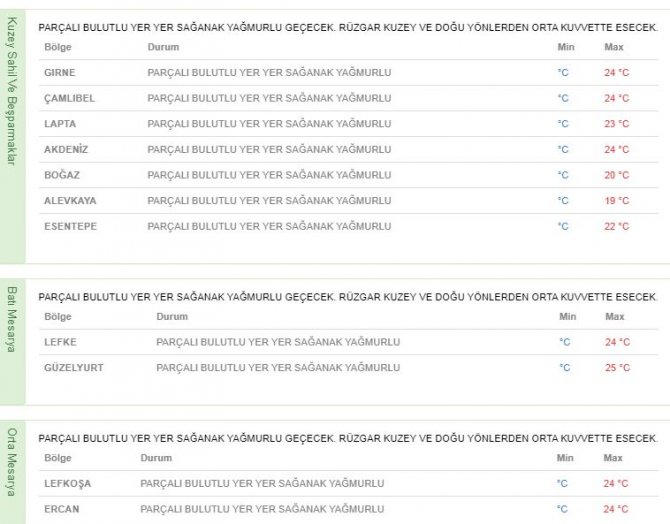The height and width of the screenshot is (524, 670).
Task: Click the 25 °C max temperature value
Action: [x=616, y=367]
